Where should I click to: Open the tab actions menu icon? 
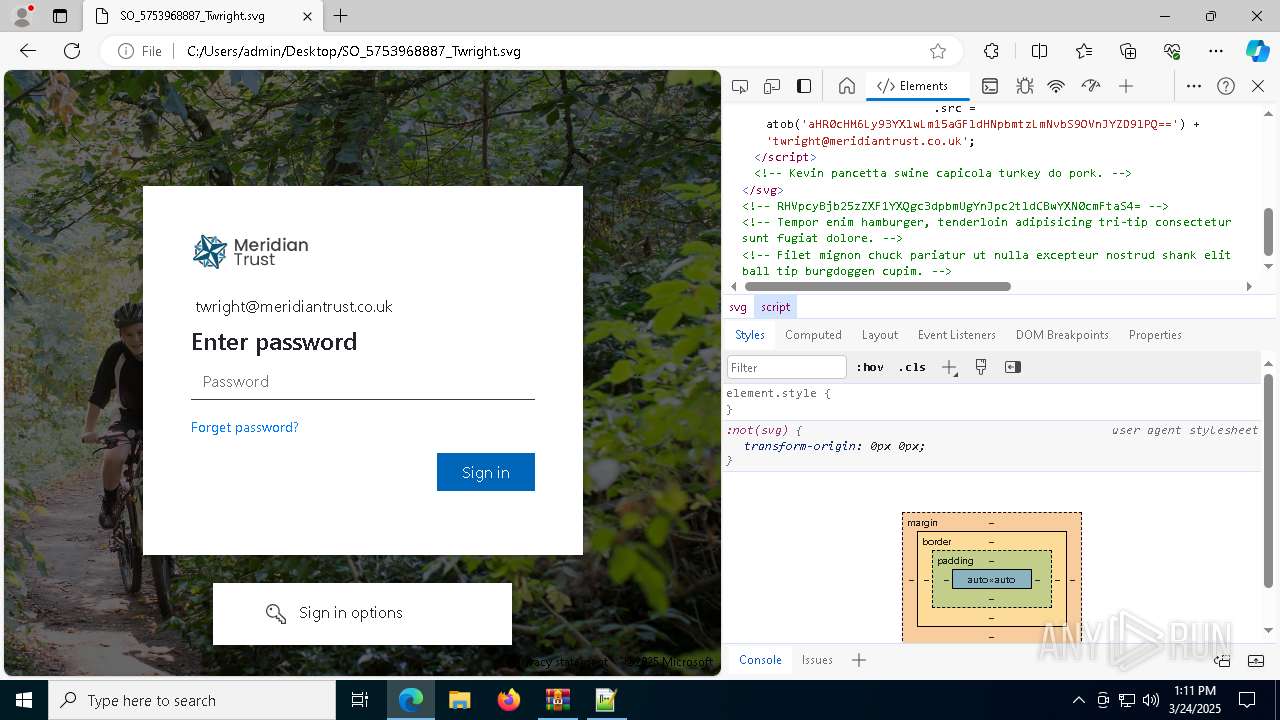click(60, 16)
